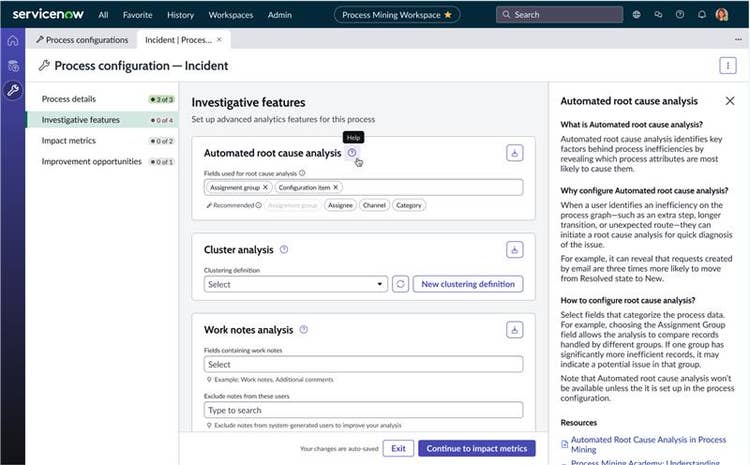Click the Exit button
This screenshot has height=465, width=750.
(398, 449)
